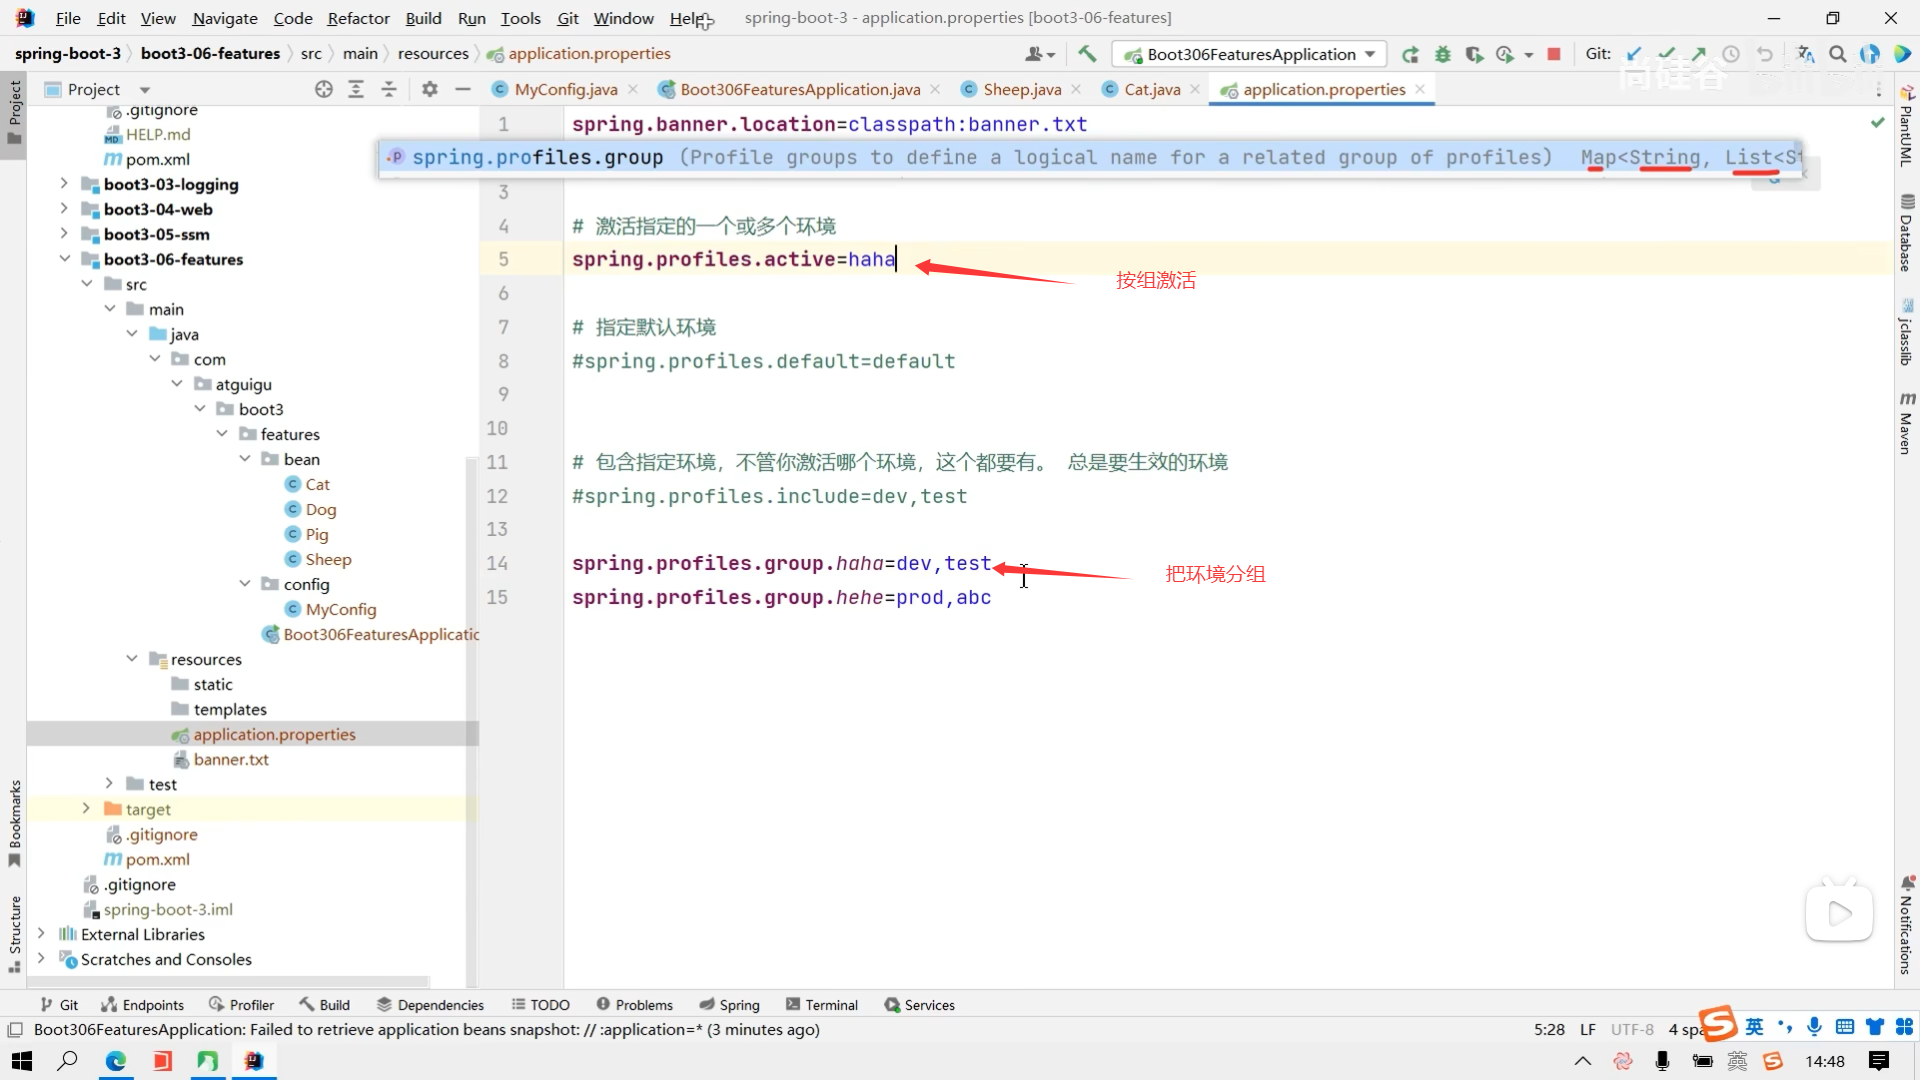Click the Select Opened File target icon
1920x1080 pixels.
pos(323,89)
